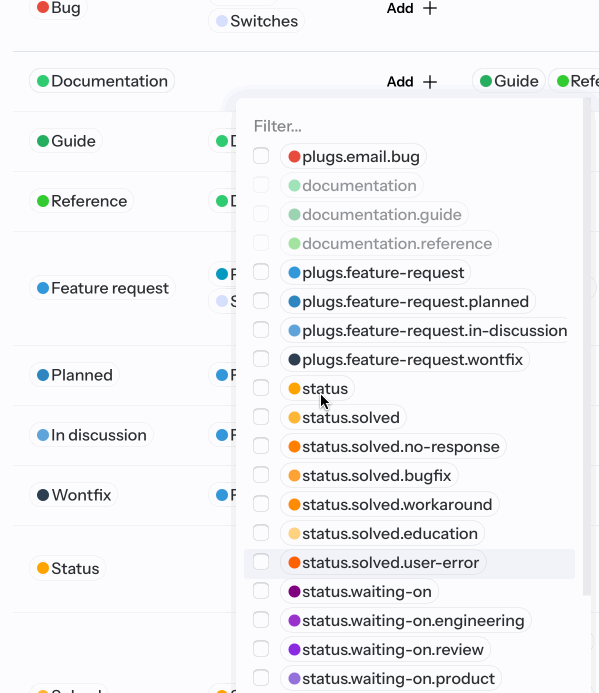The image size is (599, 693).
Task: Open the Bug label in table
Action: 58,8
